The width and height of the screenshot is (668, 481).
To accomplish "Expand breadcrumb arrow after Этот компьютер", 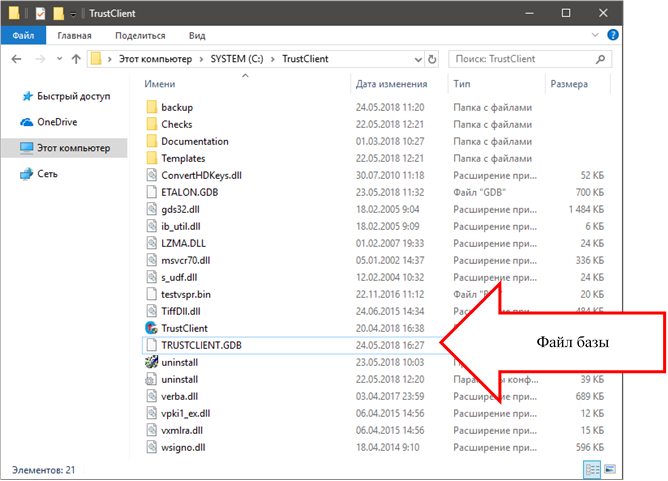I will tap(202, 59).
